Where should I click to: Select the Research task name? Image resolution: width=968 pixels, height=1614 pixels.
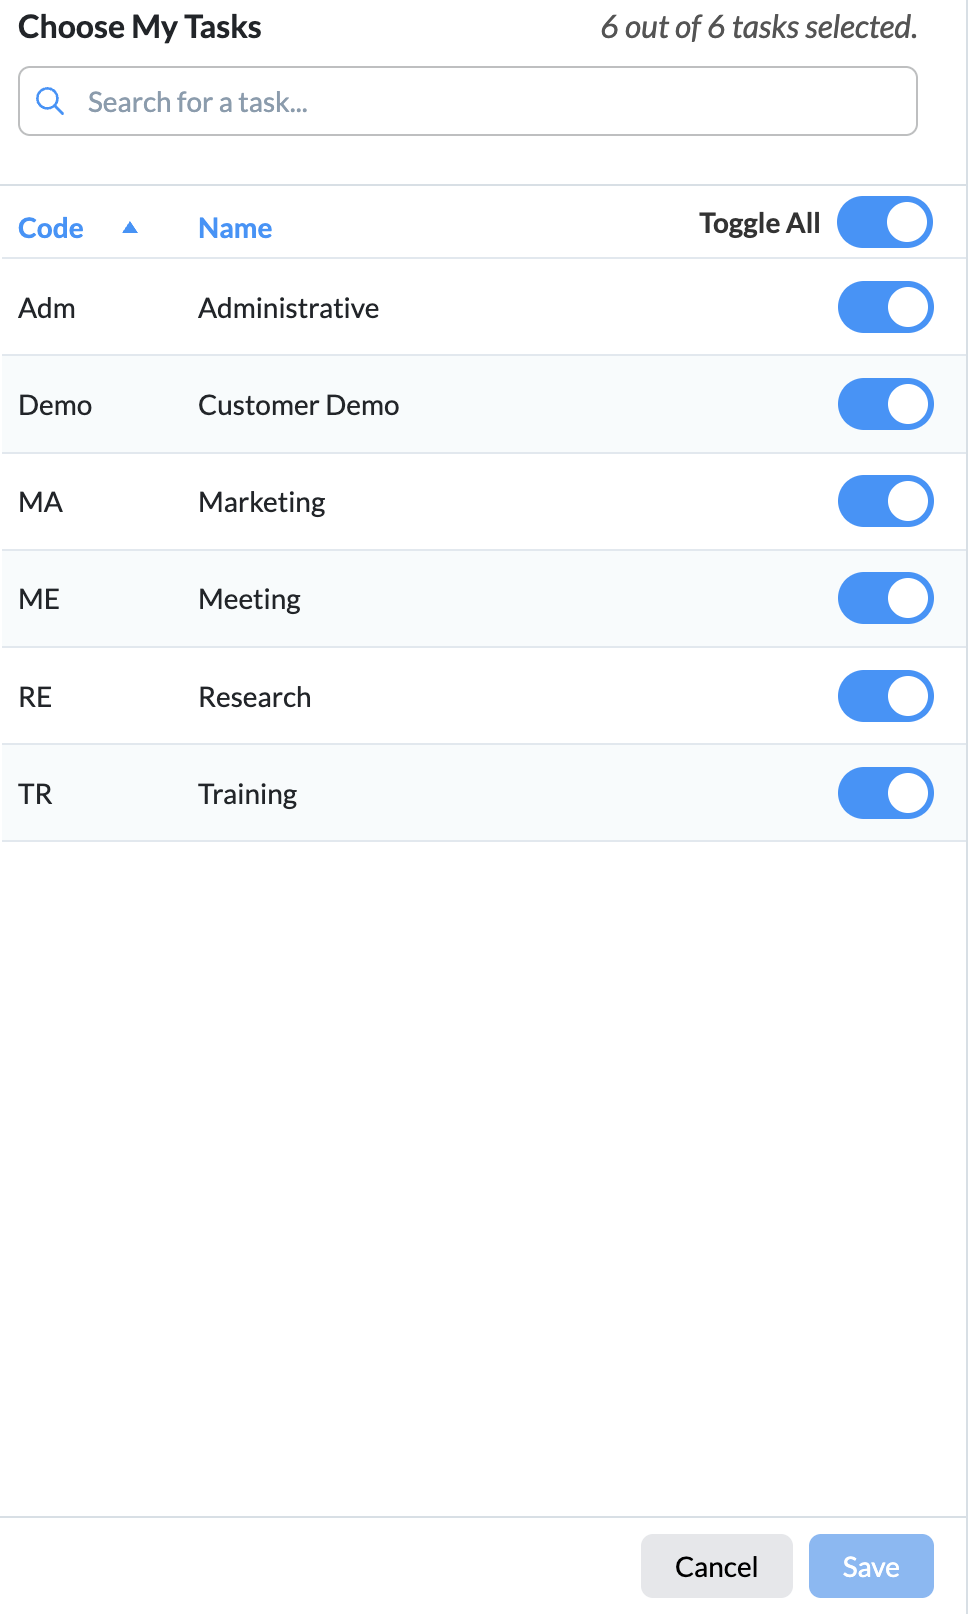click(255, 697)
